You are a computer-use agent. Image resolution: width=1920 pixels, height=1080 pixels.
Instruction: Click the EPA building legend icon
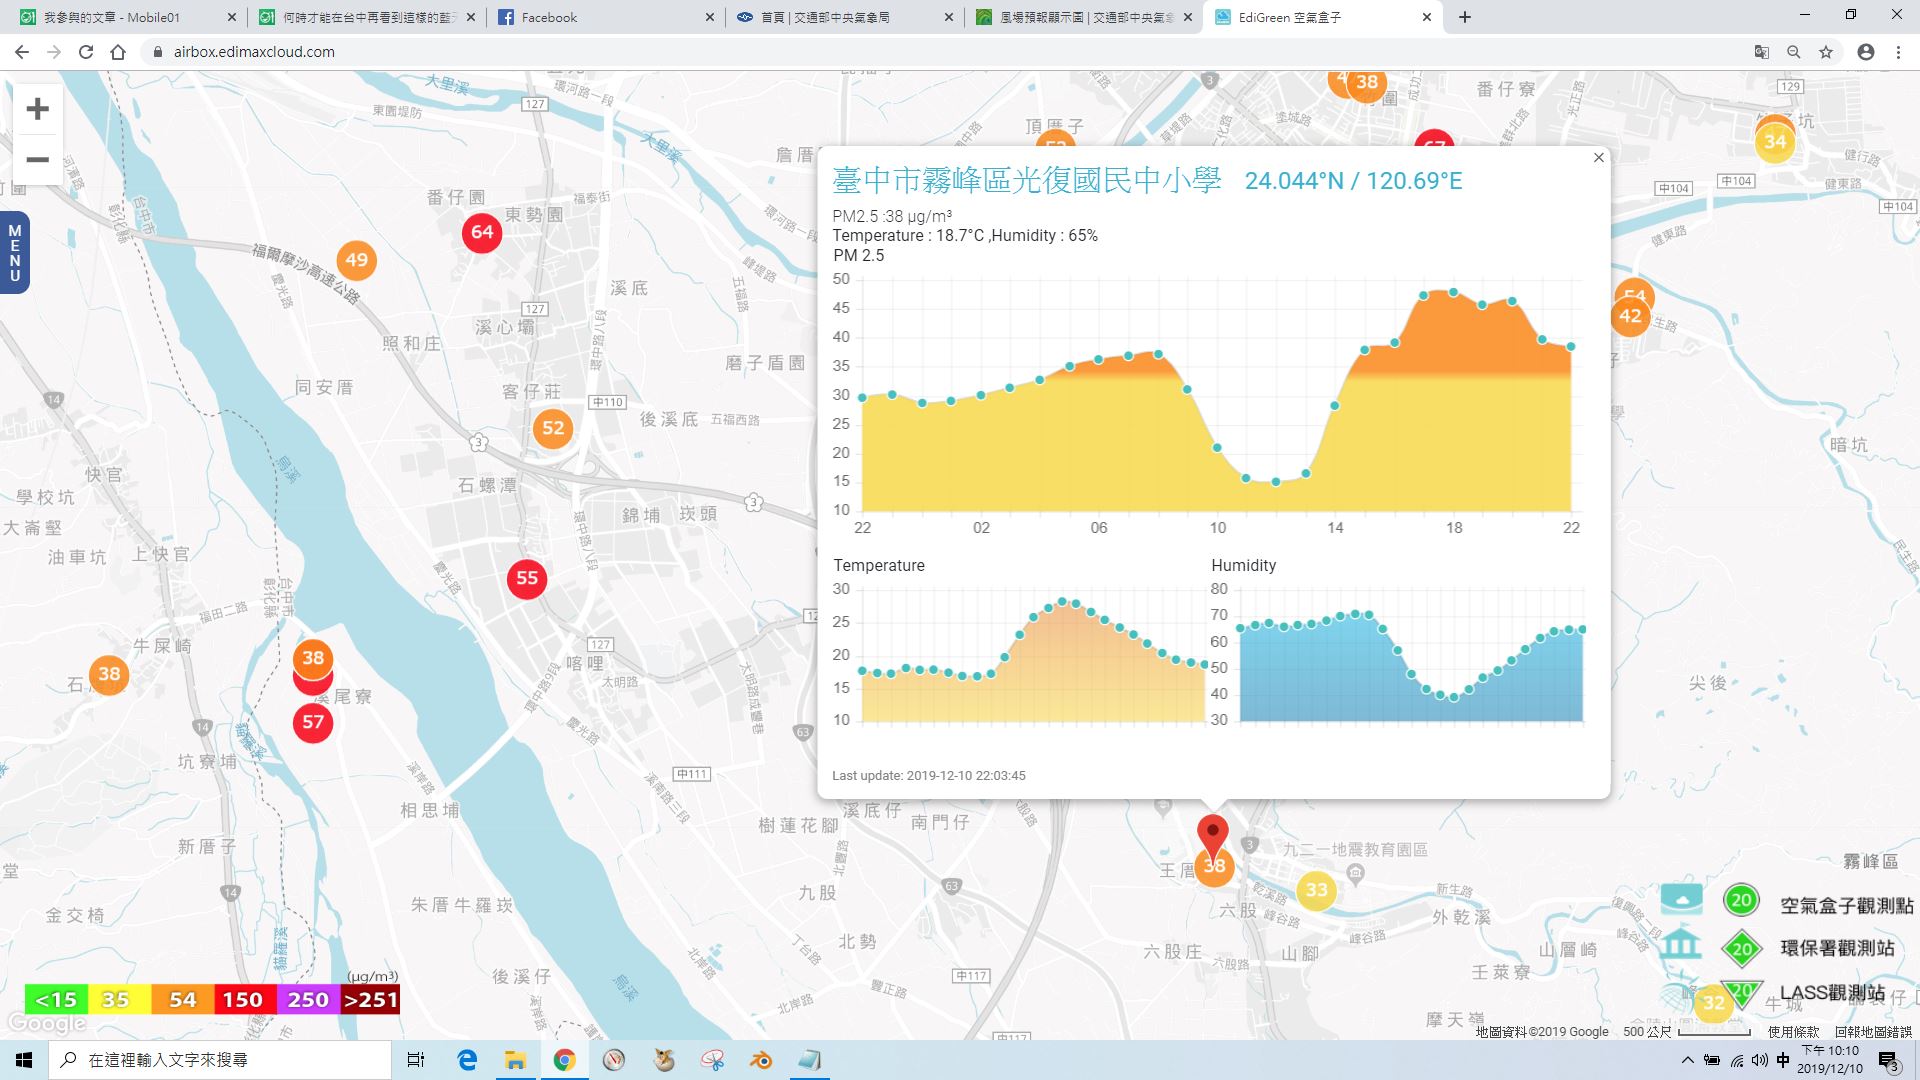pos(1681,944)
